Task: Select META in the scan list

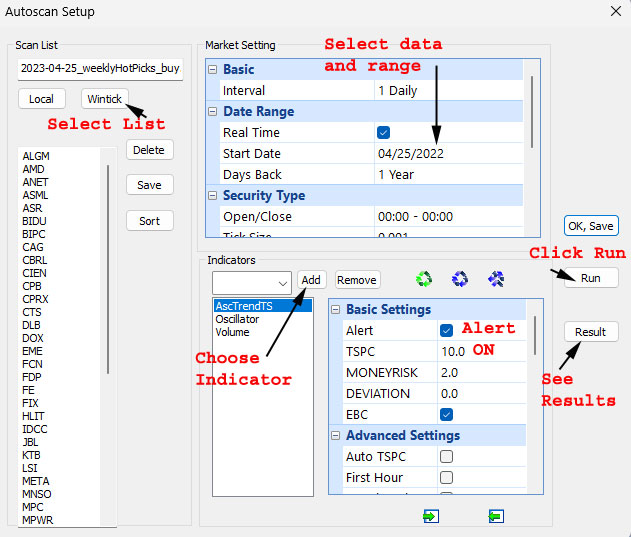Action: [36, 481]
